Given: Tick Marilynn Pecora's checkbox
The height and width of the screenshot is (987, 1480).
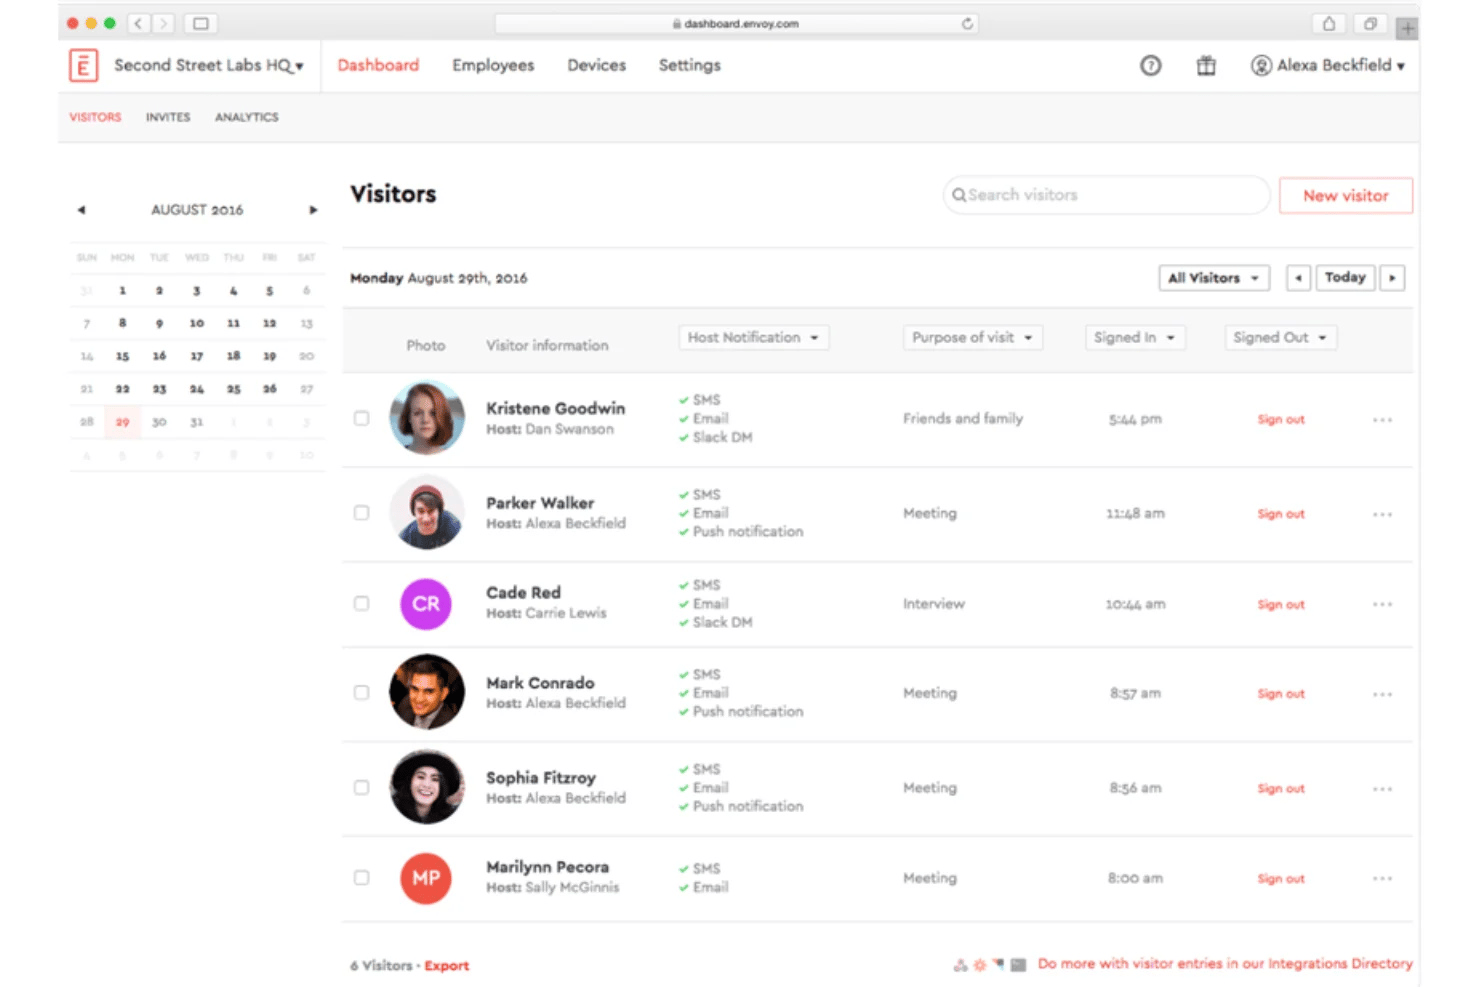Looking at the screenshot, I should click(361, 877).
